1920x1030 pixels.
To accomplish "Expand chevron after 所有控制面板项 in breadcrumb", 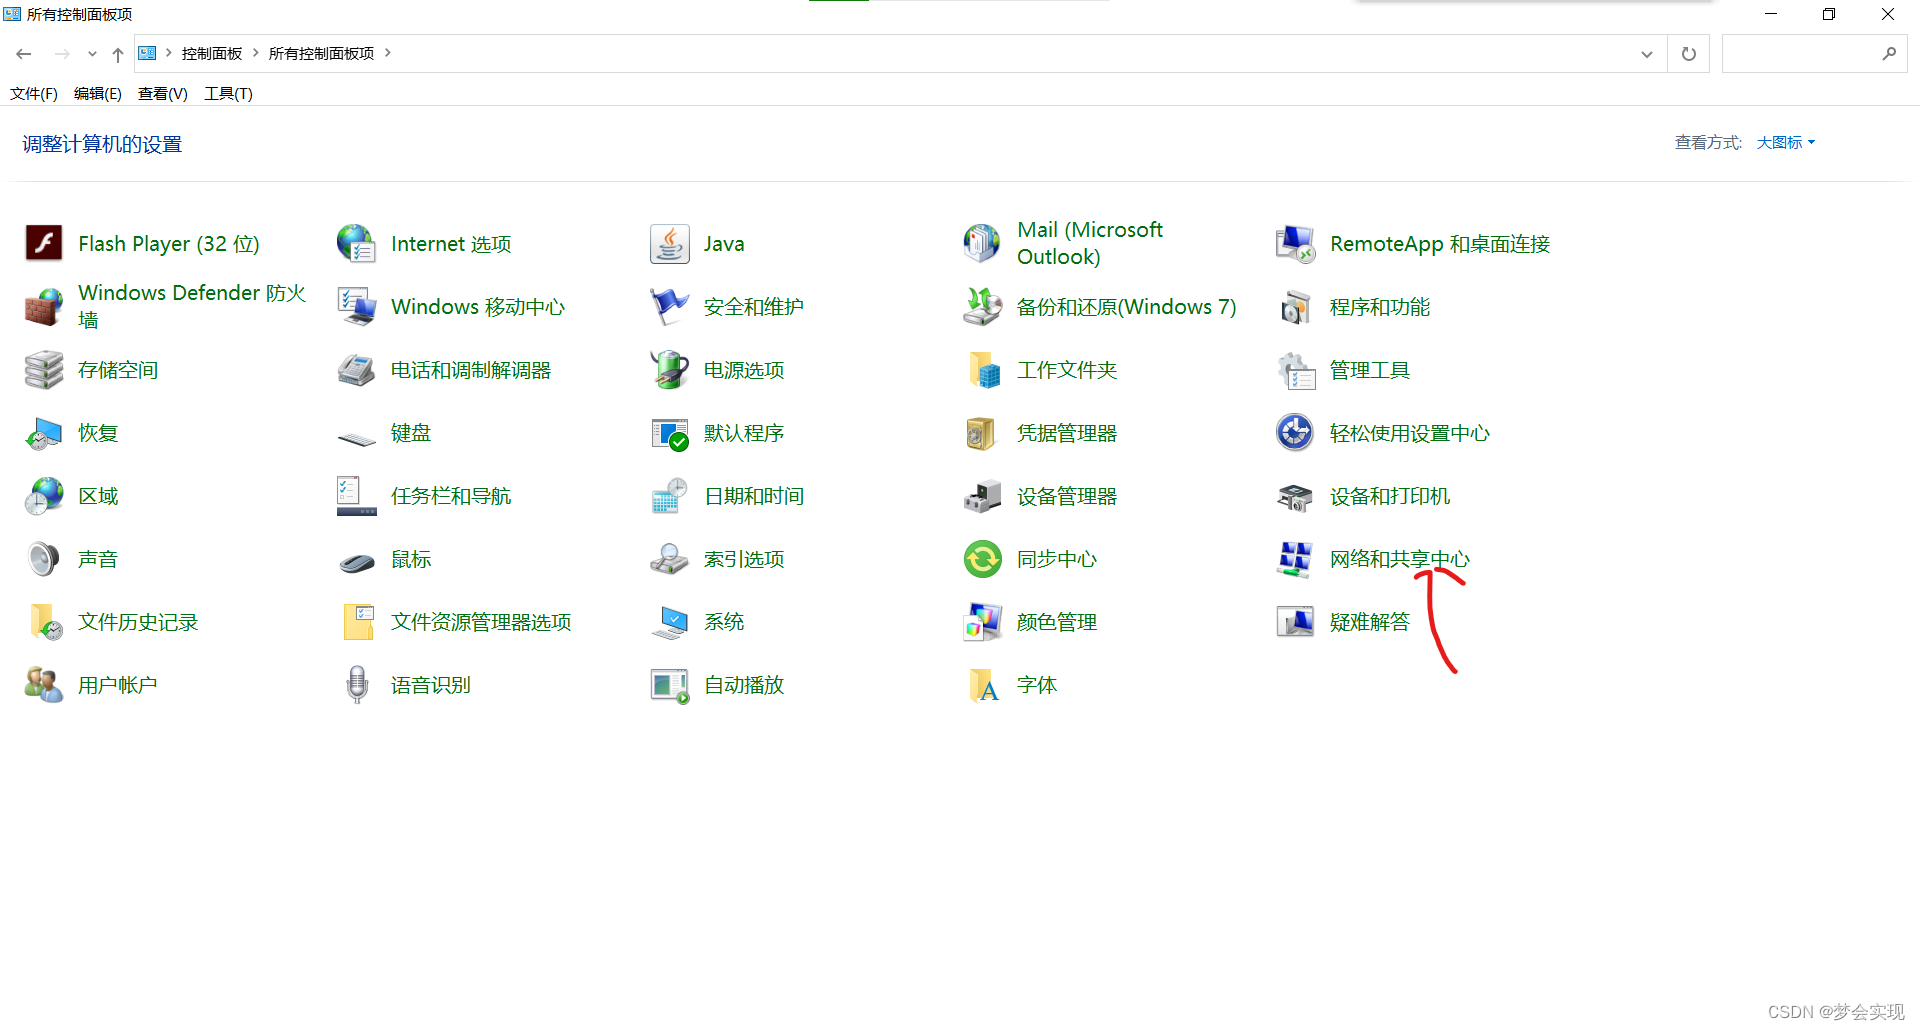I will 388,53.
